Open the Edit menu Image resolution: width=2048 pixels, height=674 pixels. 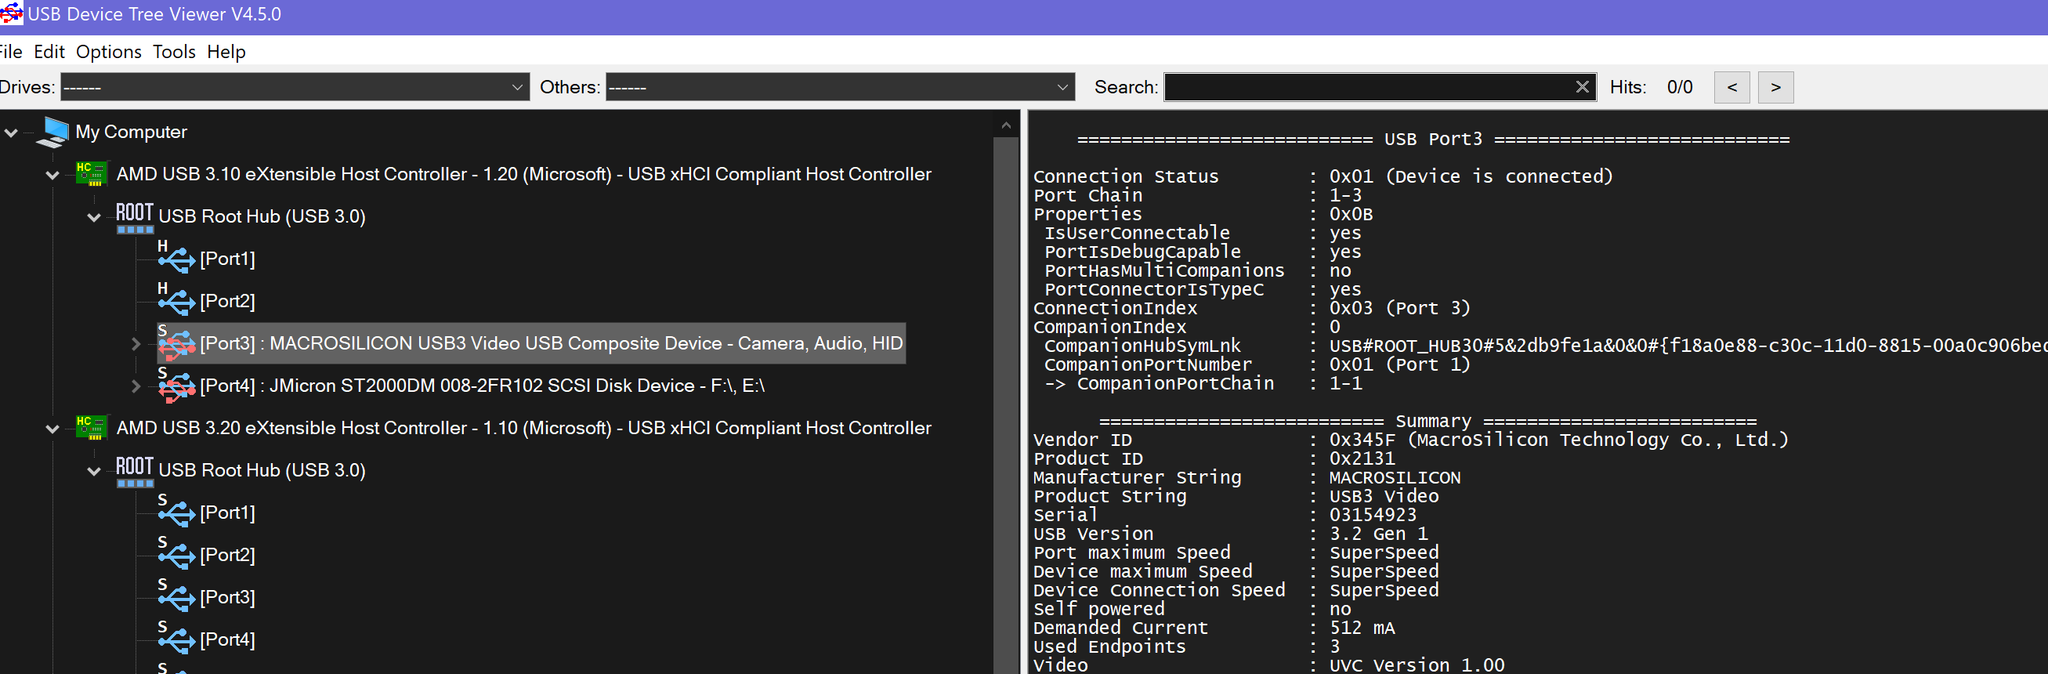click(x=49, y=51)
